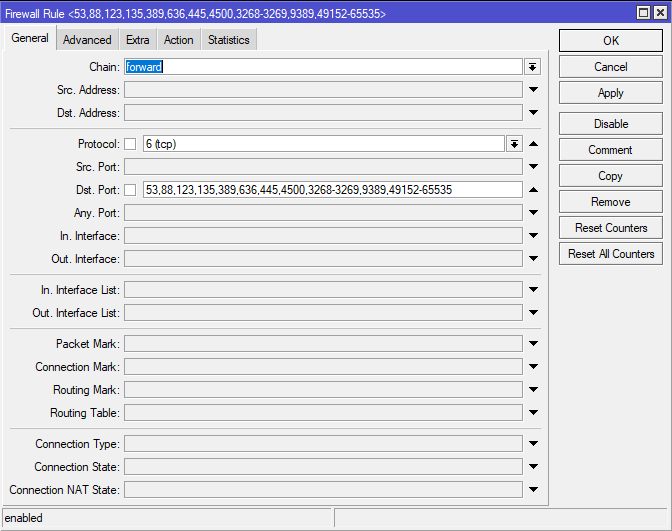
Task: Toggle the Protocol invert checkbox
Action: [130, 144]
